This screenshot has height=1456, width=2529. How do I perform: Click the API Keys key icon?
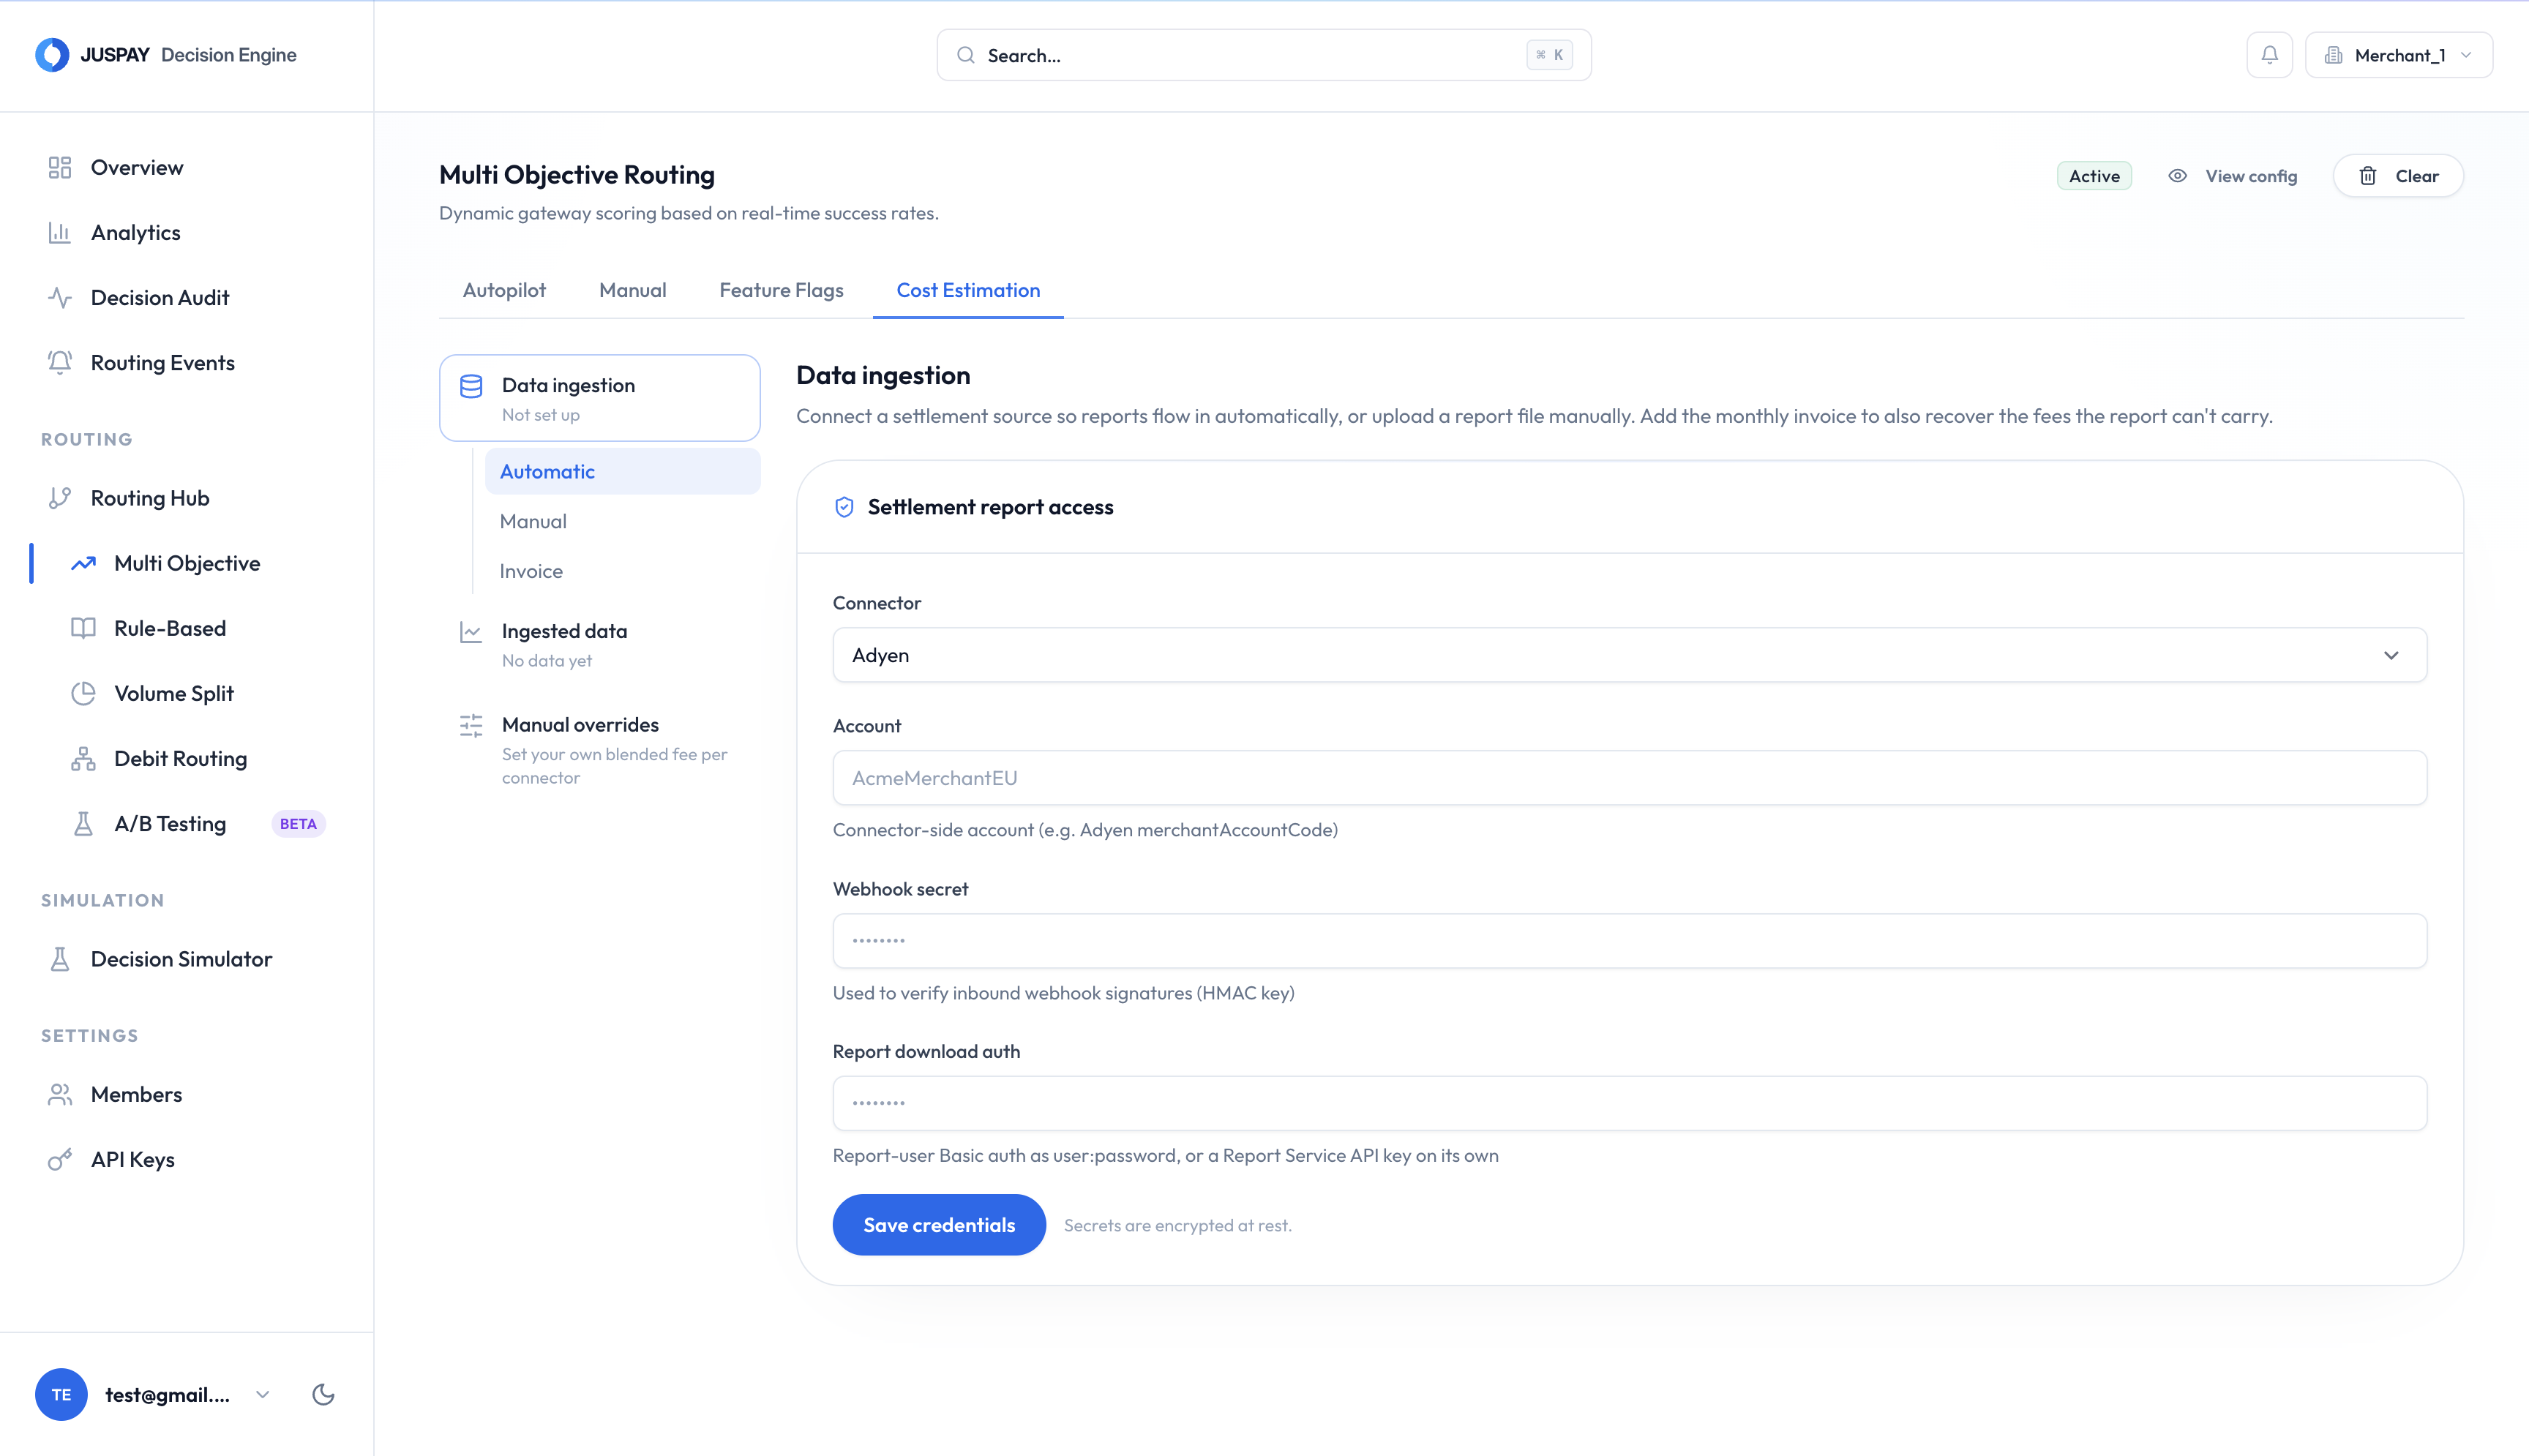(x=60, y=1159)
